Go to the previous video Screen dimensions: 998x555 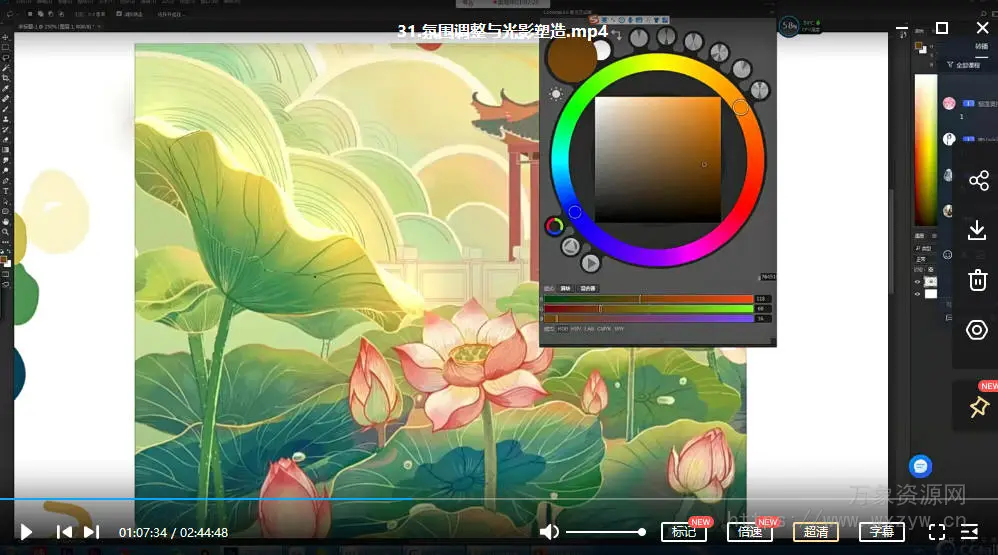click(63, 532)
